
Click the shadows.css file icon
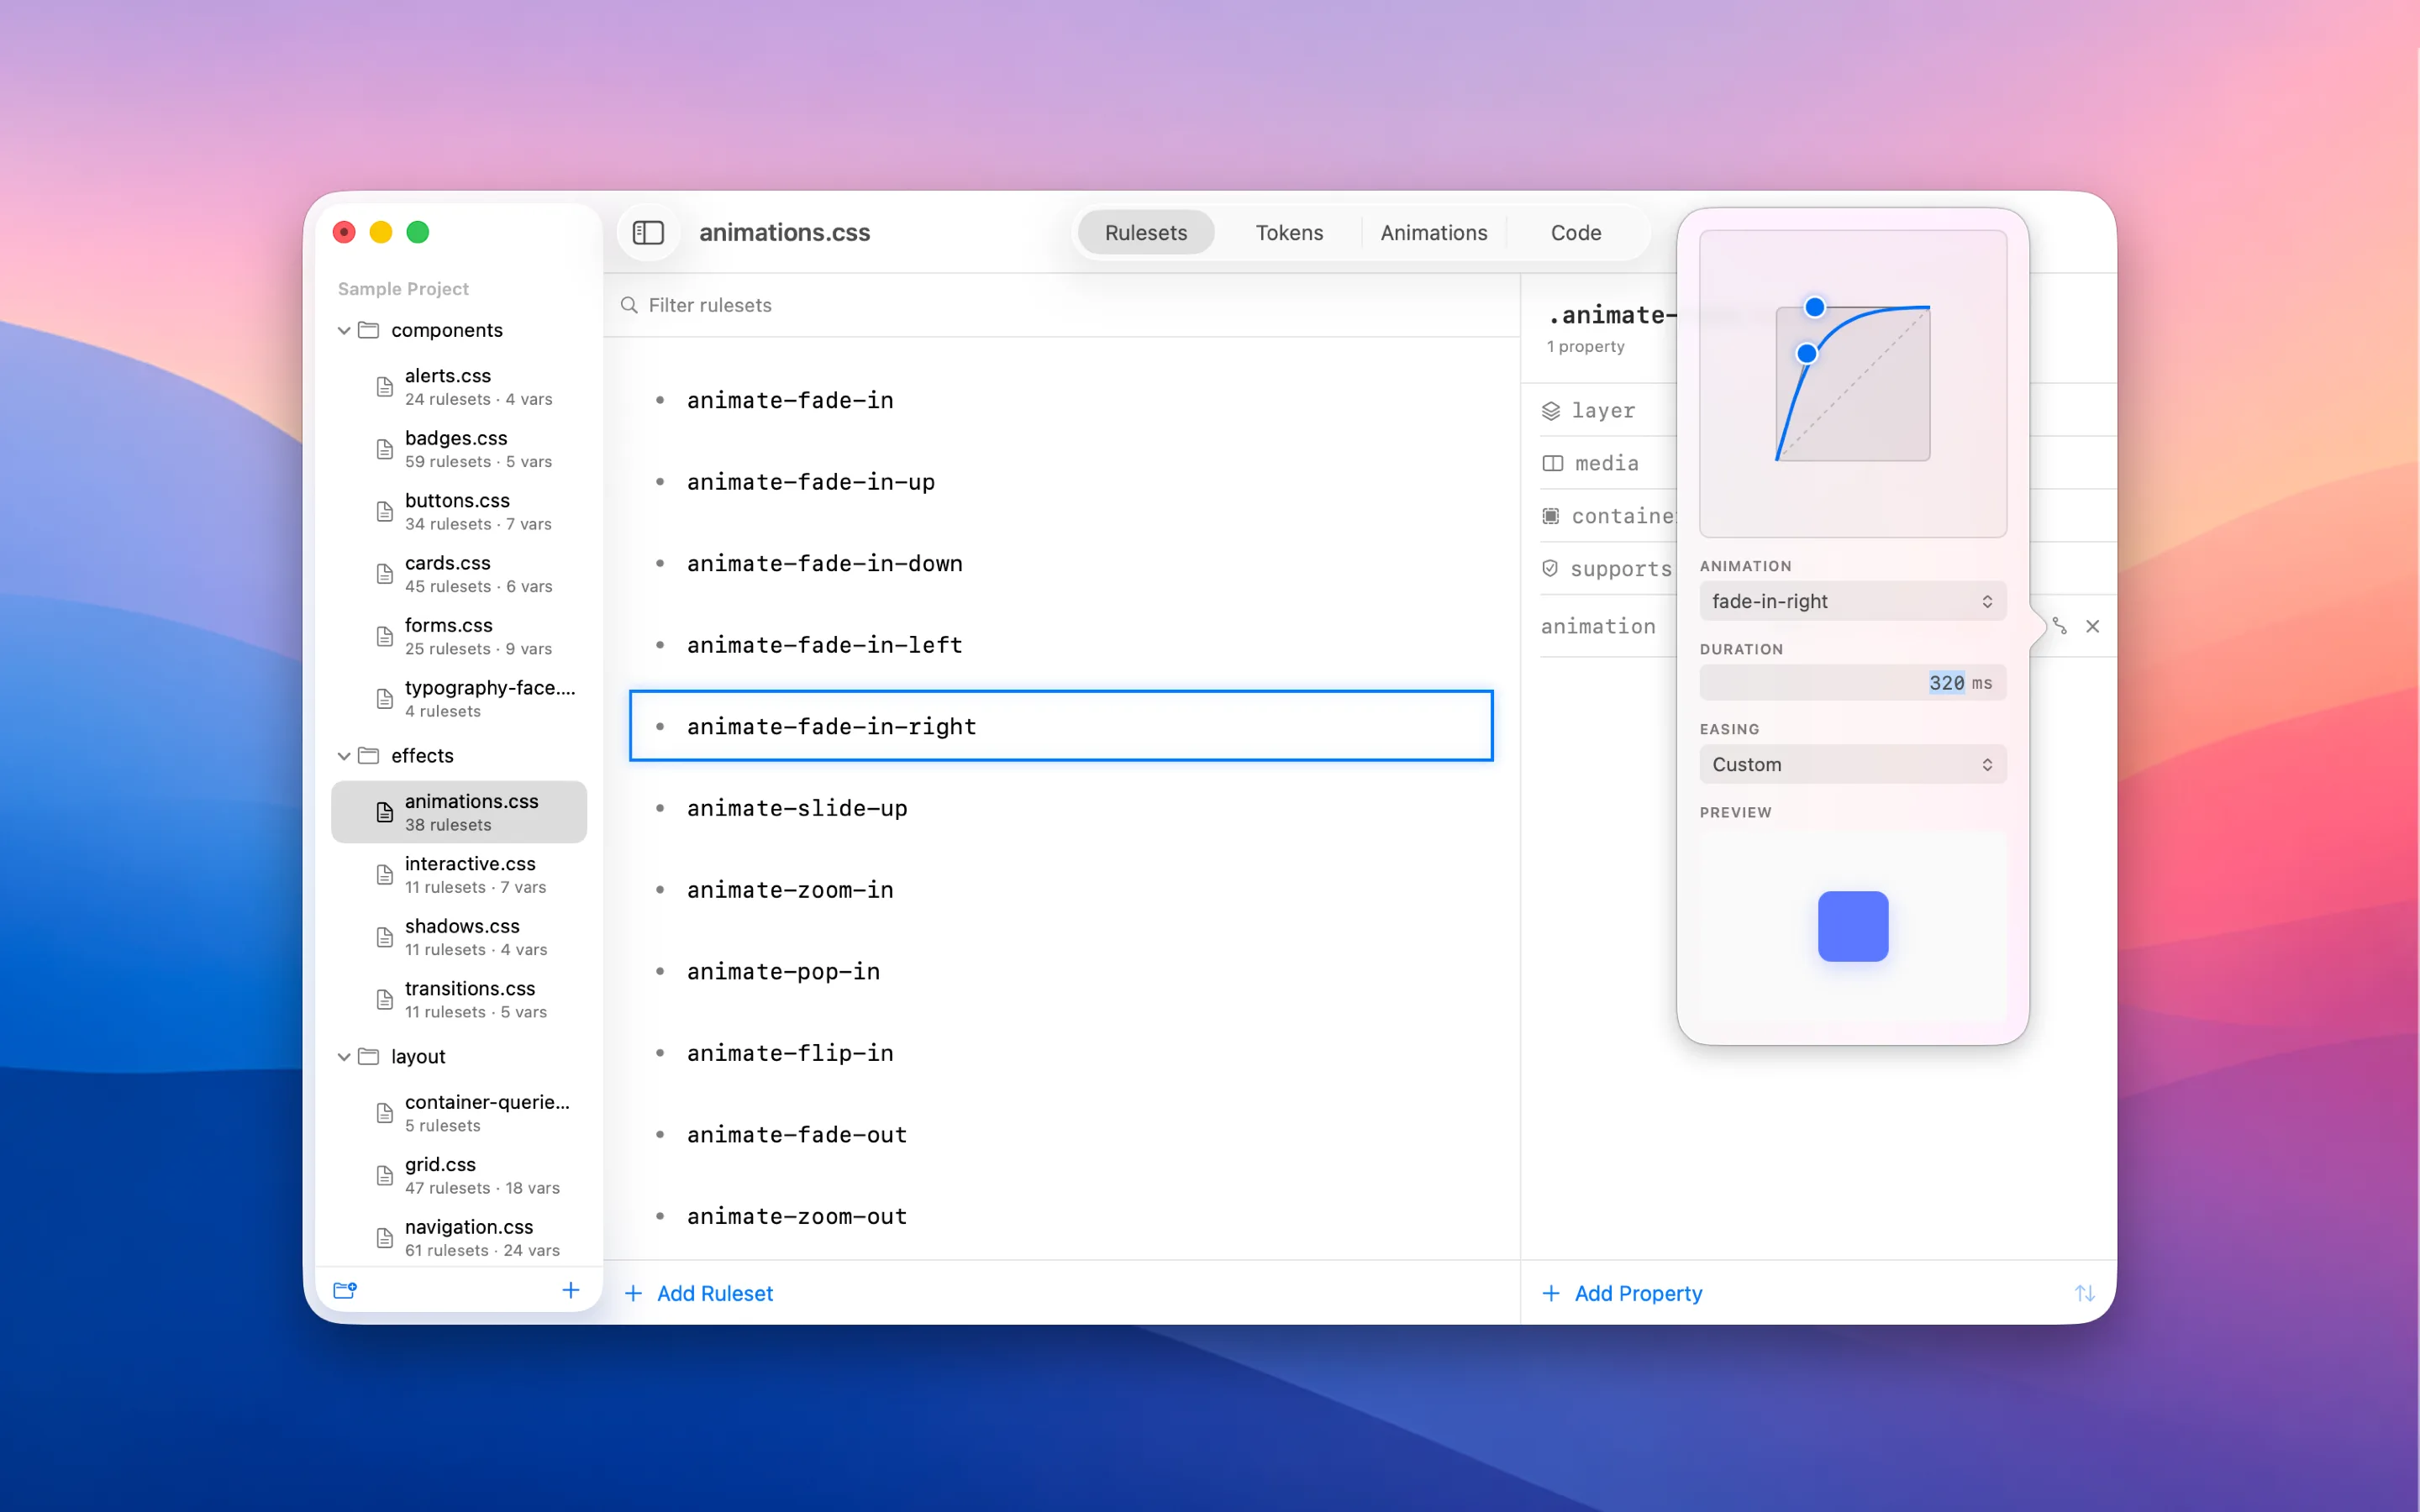pos(385,937)
